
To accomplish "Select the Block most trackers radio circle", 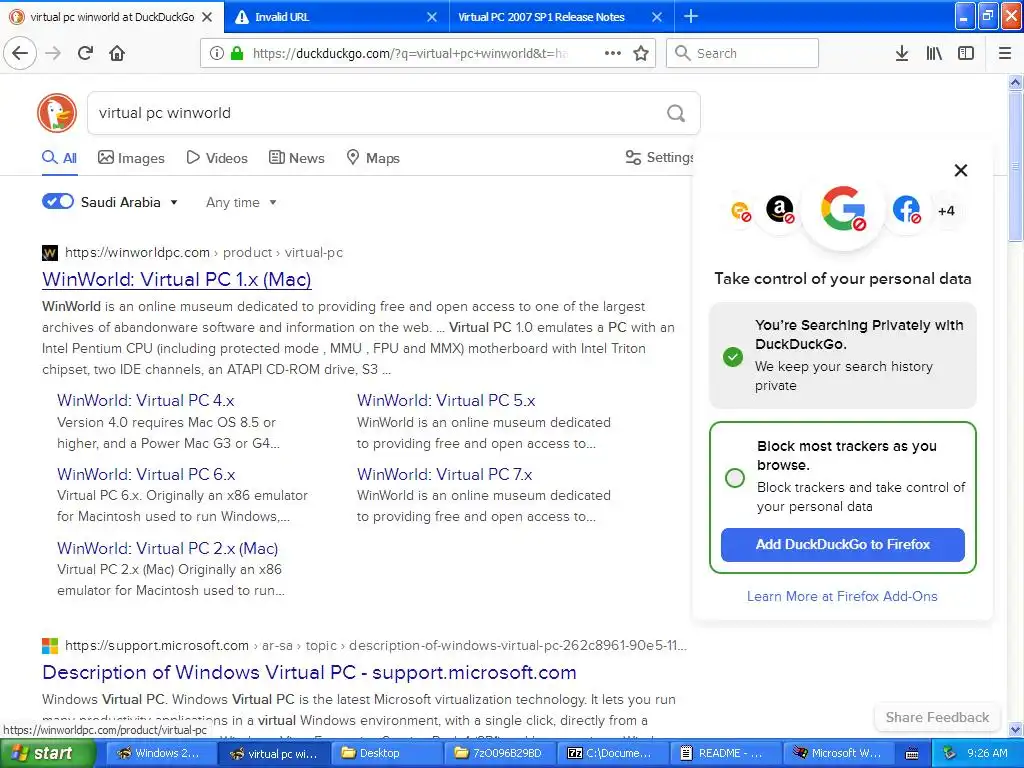I will point(735,478).
